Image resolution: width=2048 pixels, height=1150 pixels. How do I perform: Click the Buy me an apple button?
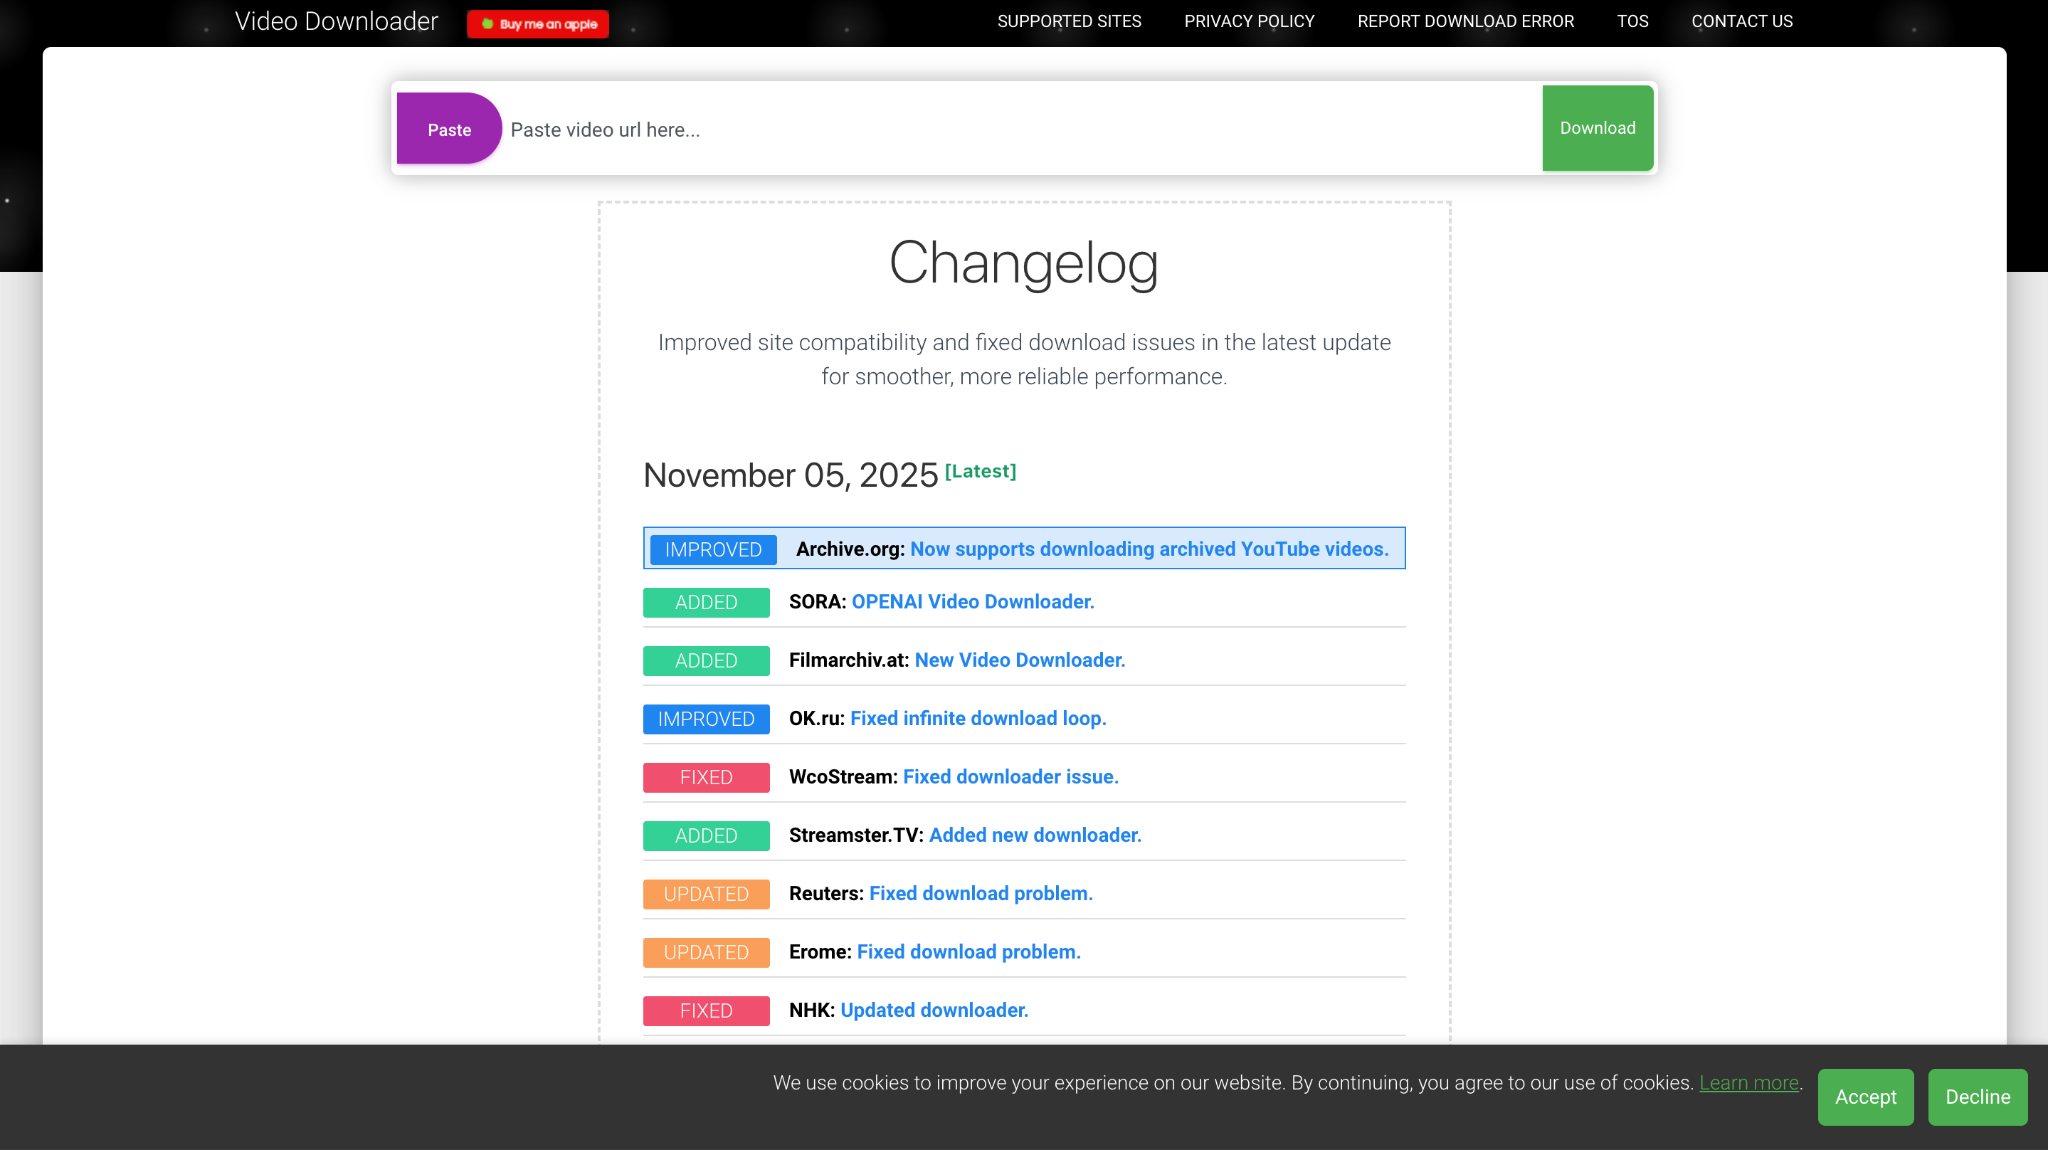pos(538,23)
